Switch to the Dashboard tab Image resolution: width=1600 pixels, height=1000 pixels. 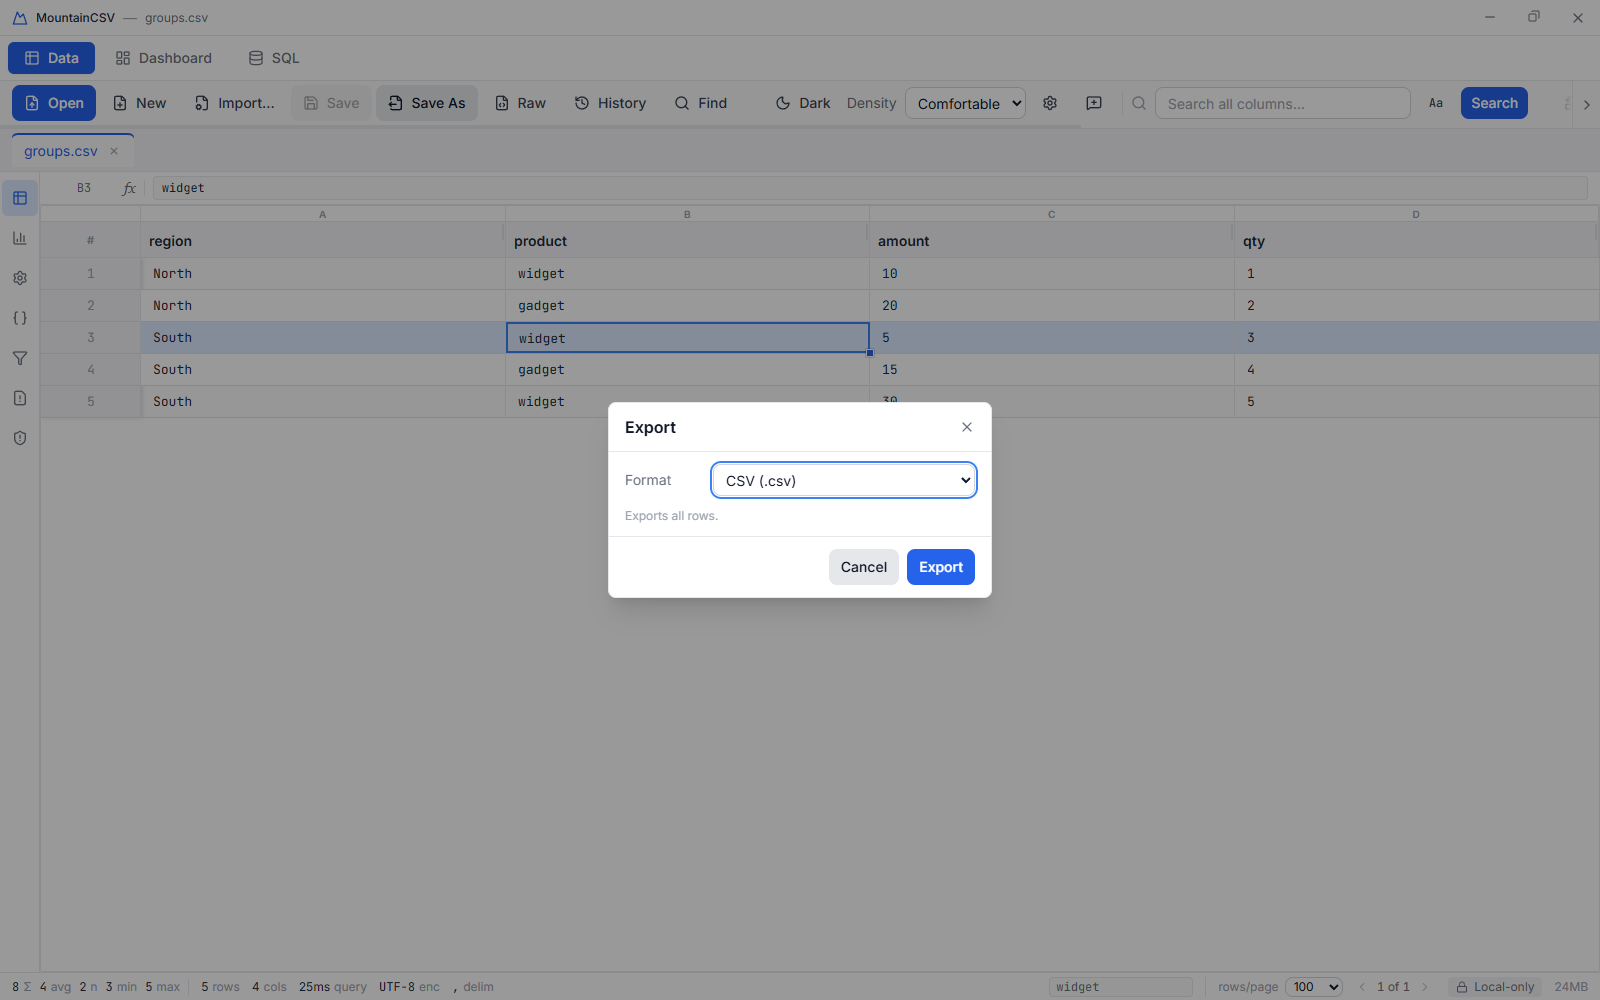click(164, 58)
